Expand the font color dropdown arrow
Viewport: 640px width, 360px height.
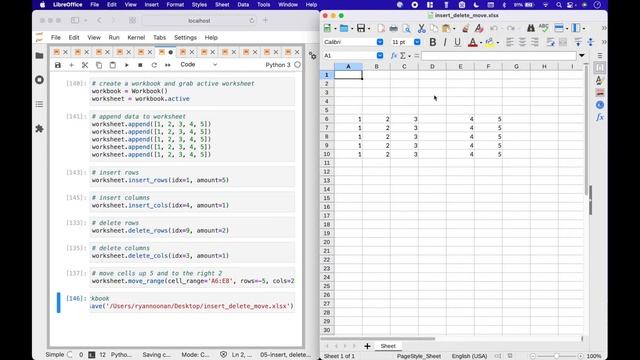point(481,42)
